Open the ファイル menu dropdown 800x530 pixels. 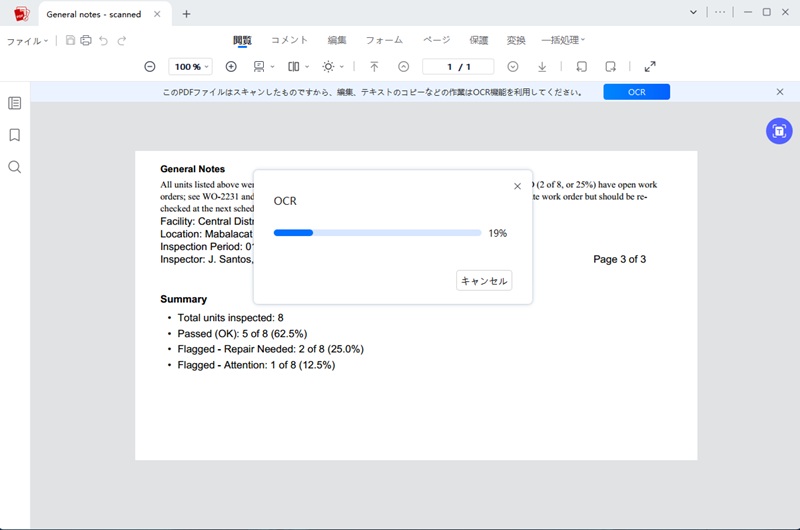(x=27, y=41)
